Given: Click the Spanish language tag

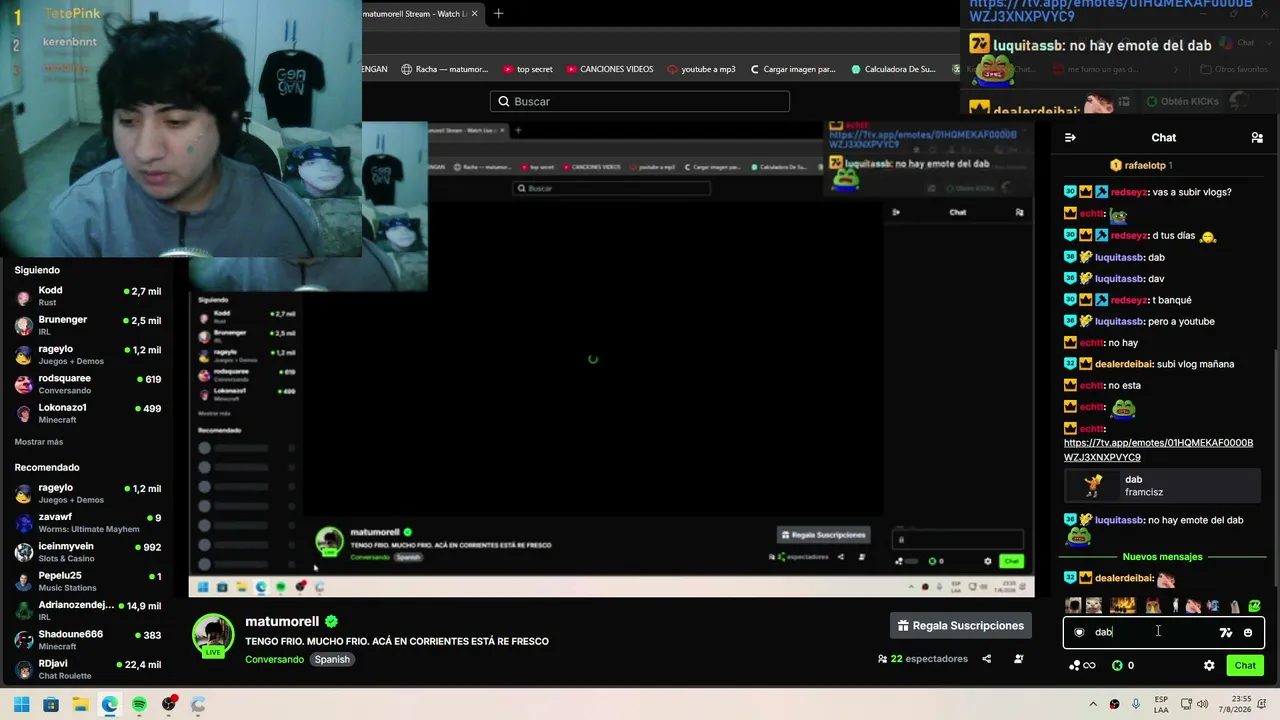Looking at the screenshot, I should click(332, 659).
